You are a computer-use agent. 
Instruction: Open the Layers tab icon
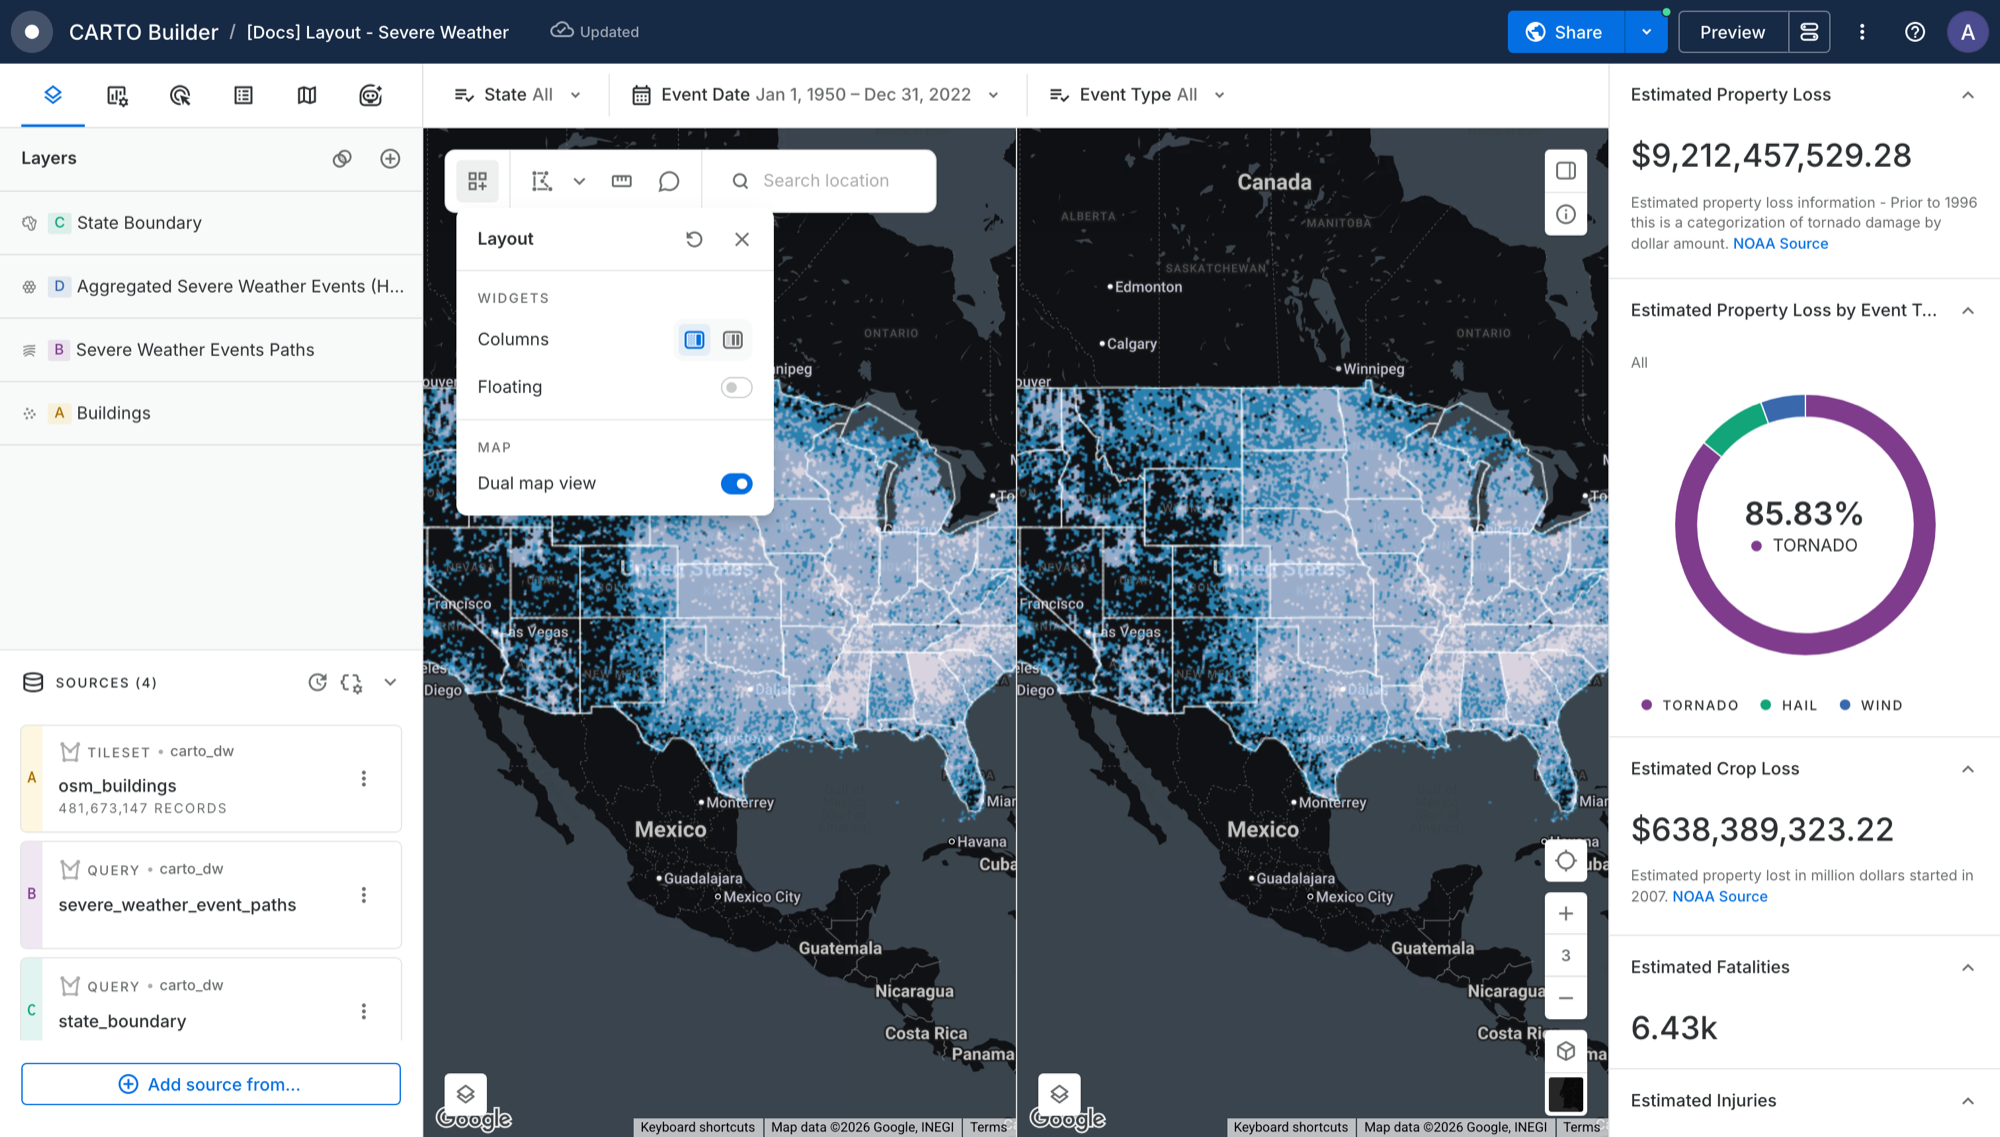pyautogui.click(x=53, y=95)
